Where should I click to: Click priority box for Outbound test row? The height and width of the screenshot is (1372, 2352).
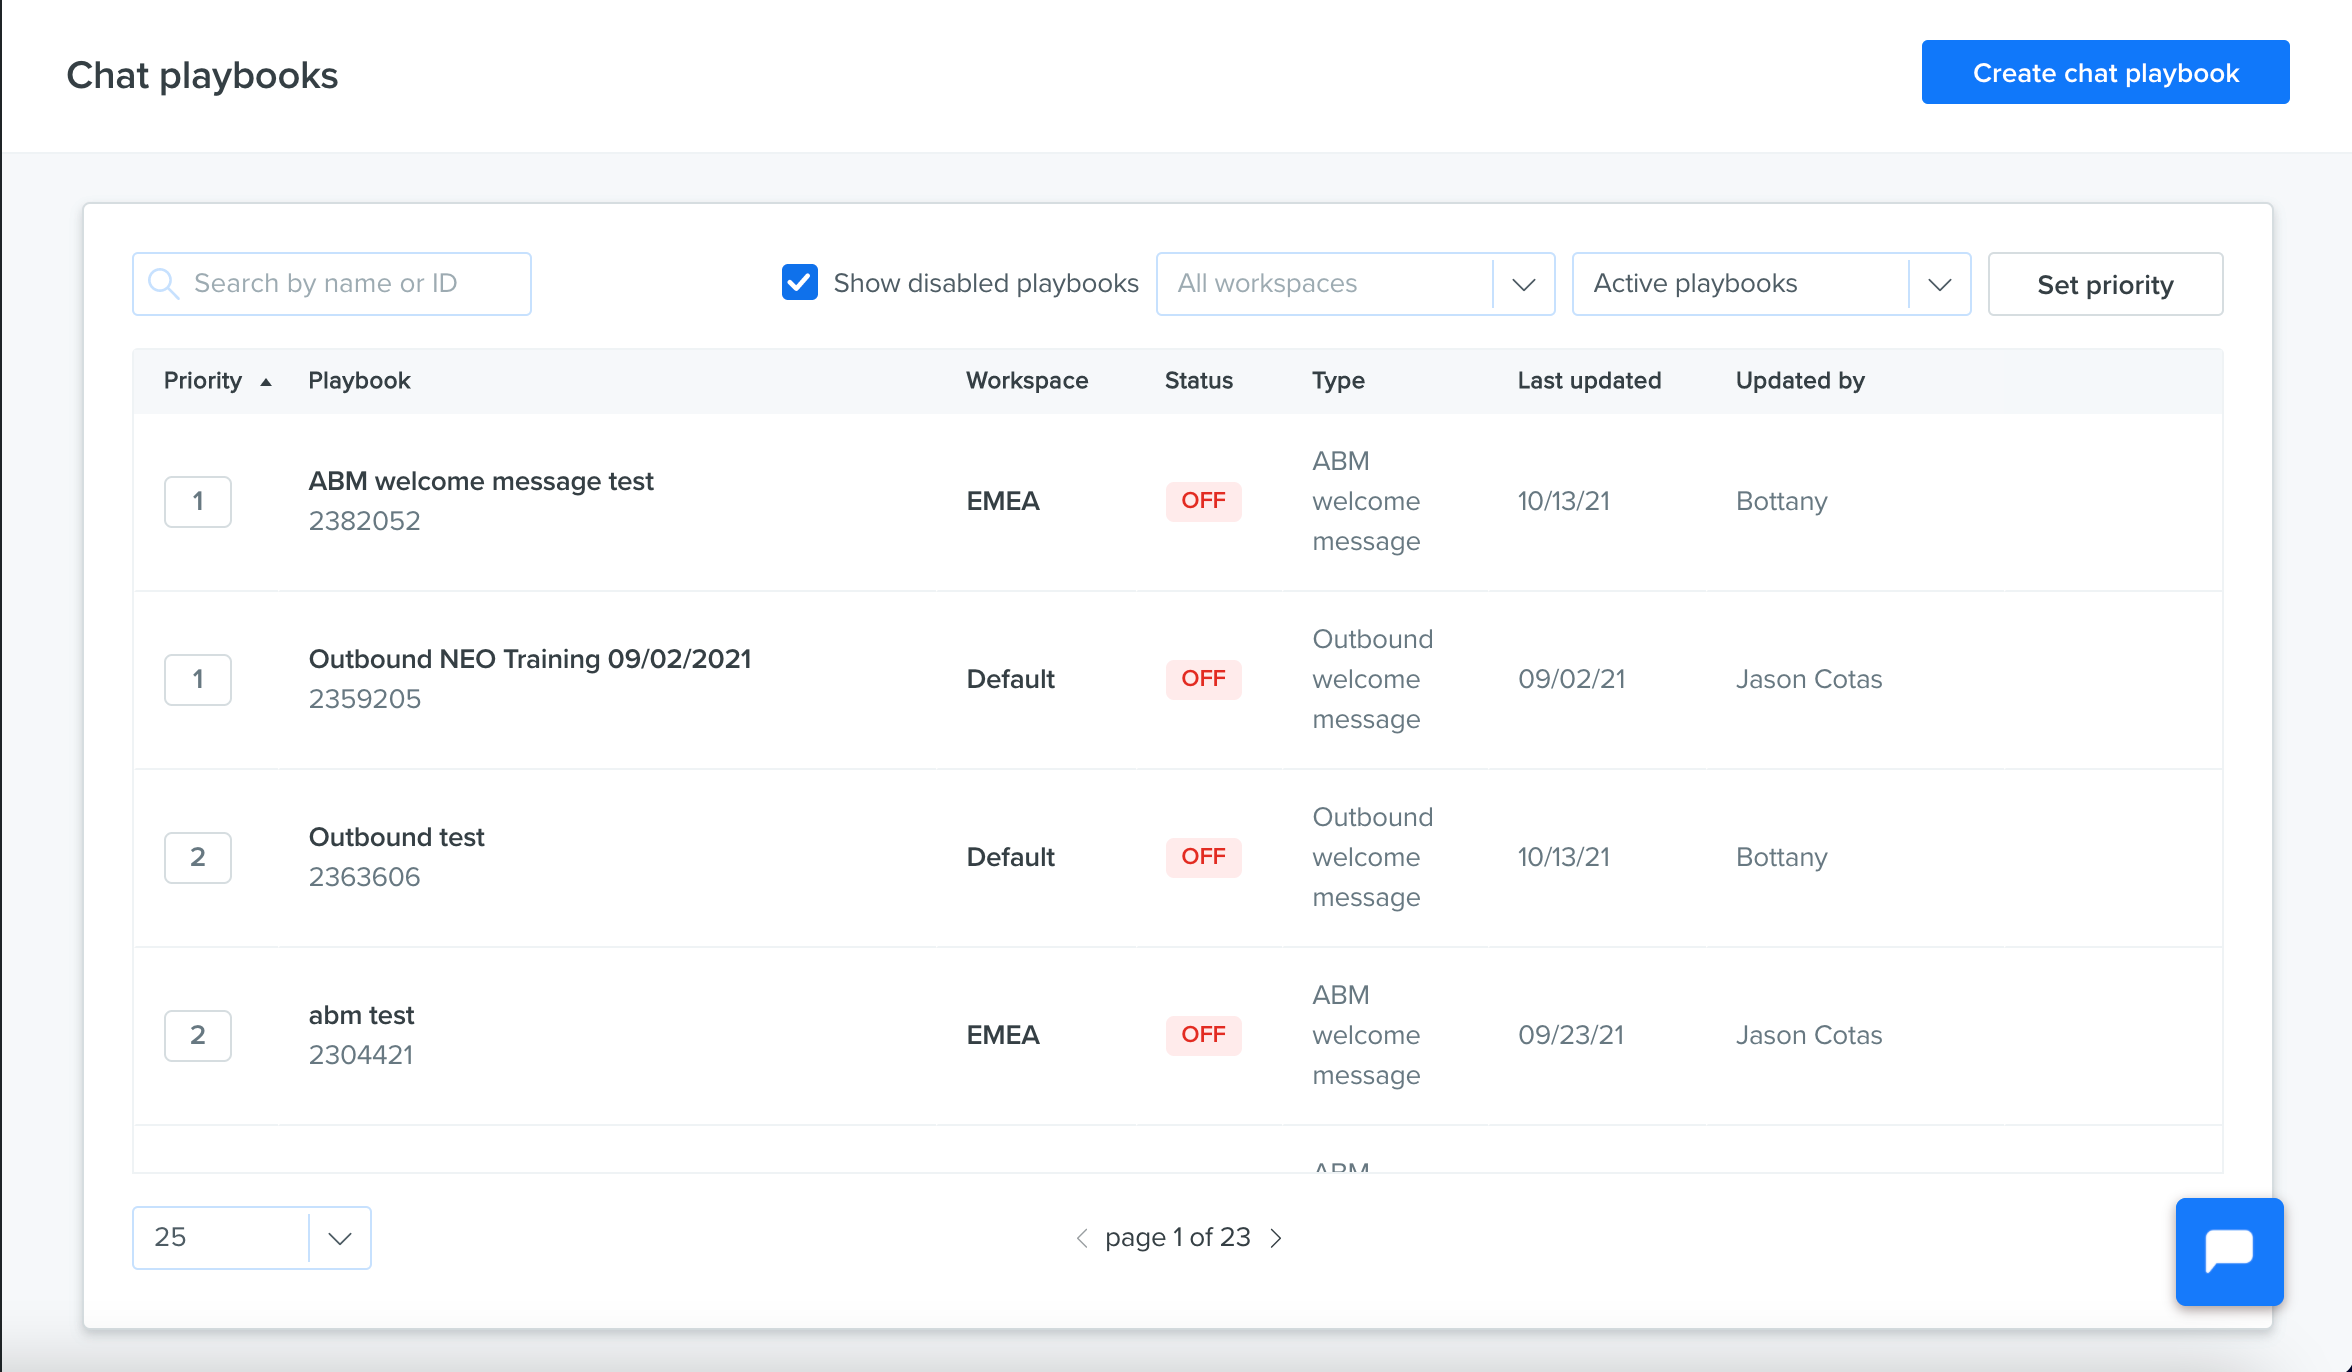(198, 857)
